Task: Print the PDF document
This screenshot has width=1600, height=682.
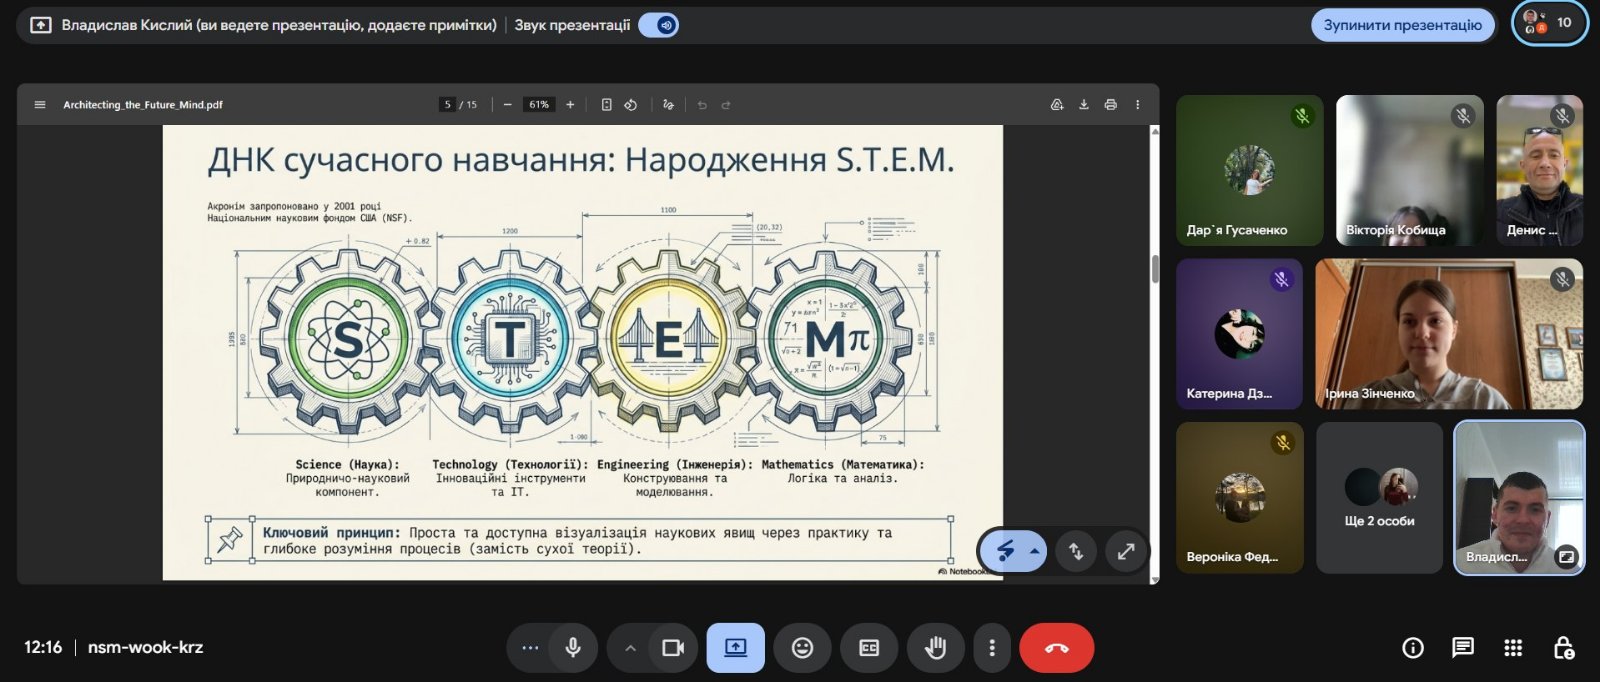Action: coord(1110,105)
